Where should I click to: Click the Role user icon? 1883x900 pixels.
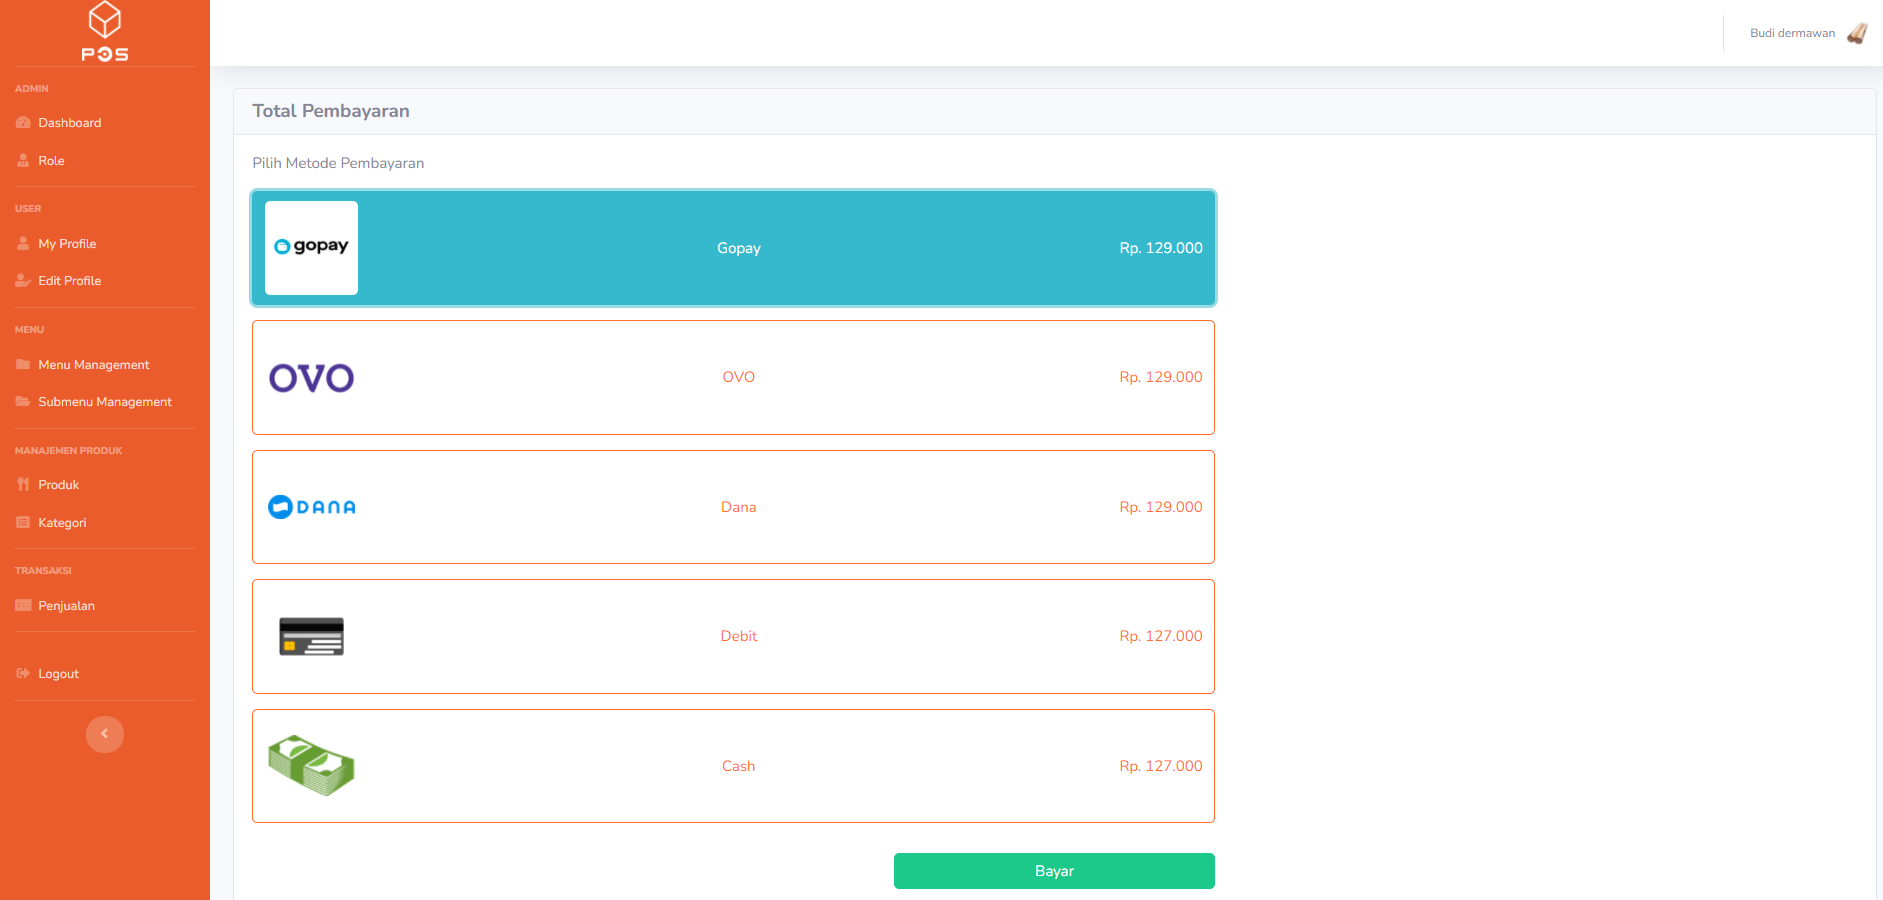coord(23,160)
